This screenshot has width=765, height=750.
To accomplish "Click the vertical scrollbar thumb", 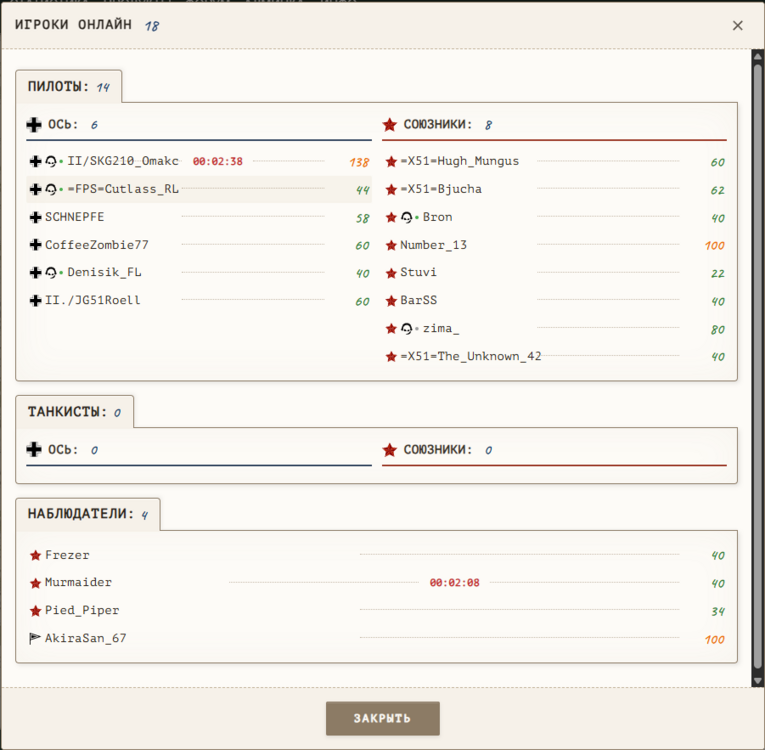I will (758, 367).
